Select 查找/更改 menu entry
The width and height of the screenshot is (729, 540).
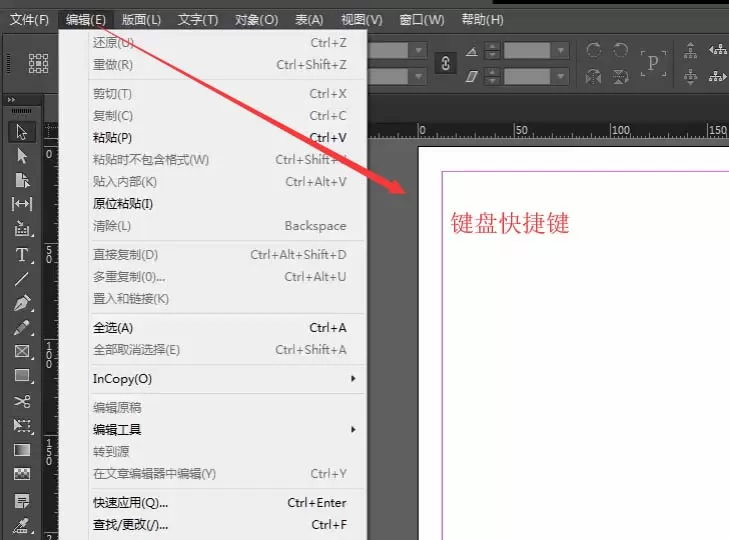tap(223, 525)
